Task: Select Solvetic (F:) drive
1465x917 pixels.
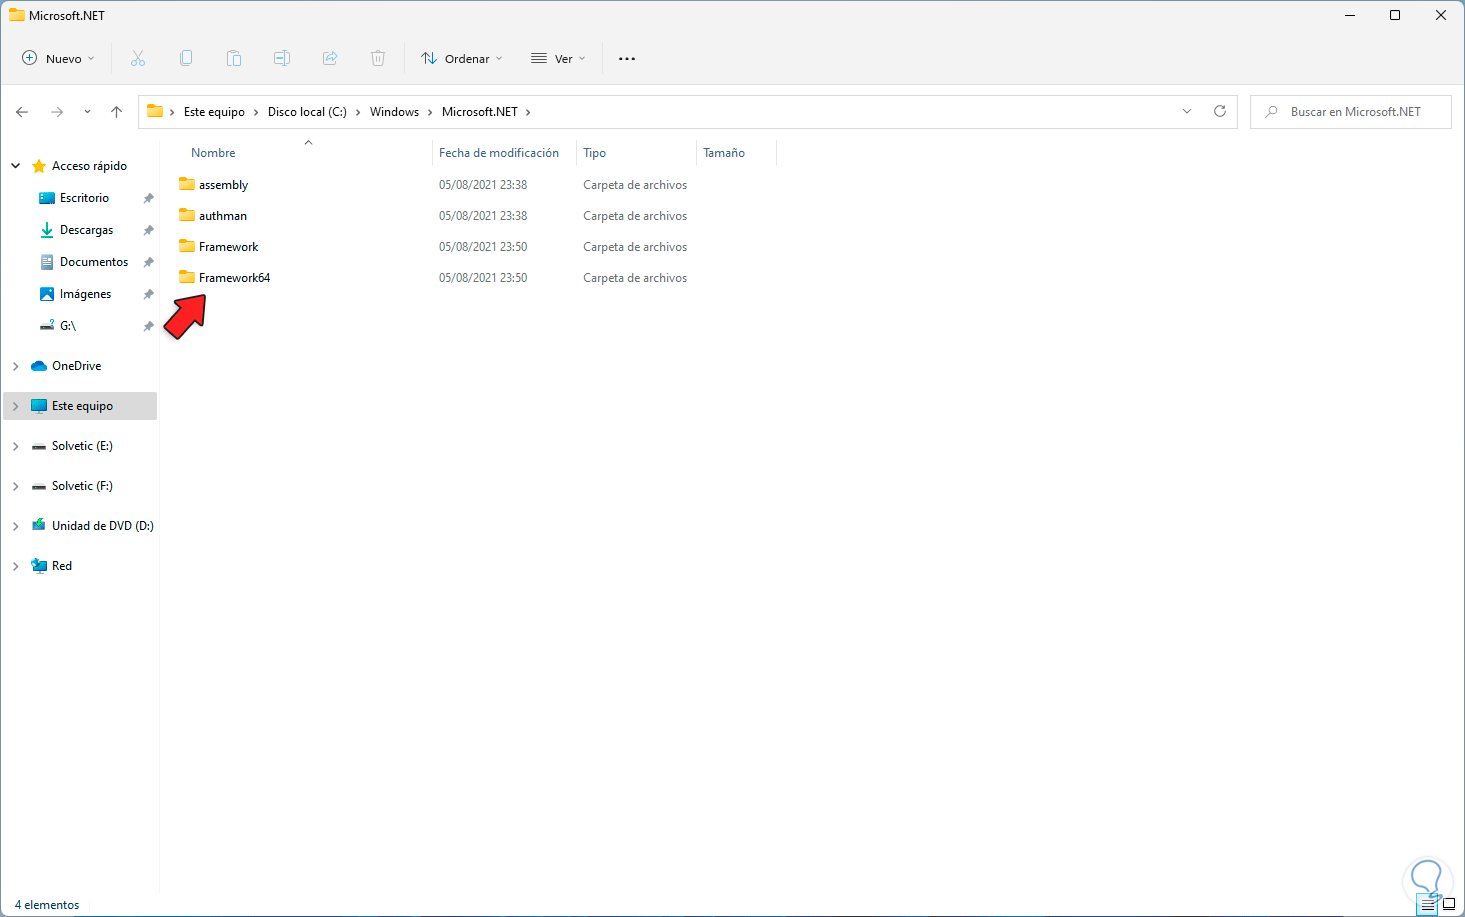Action: tap(82, 486)
